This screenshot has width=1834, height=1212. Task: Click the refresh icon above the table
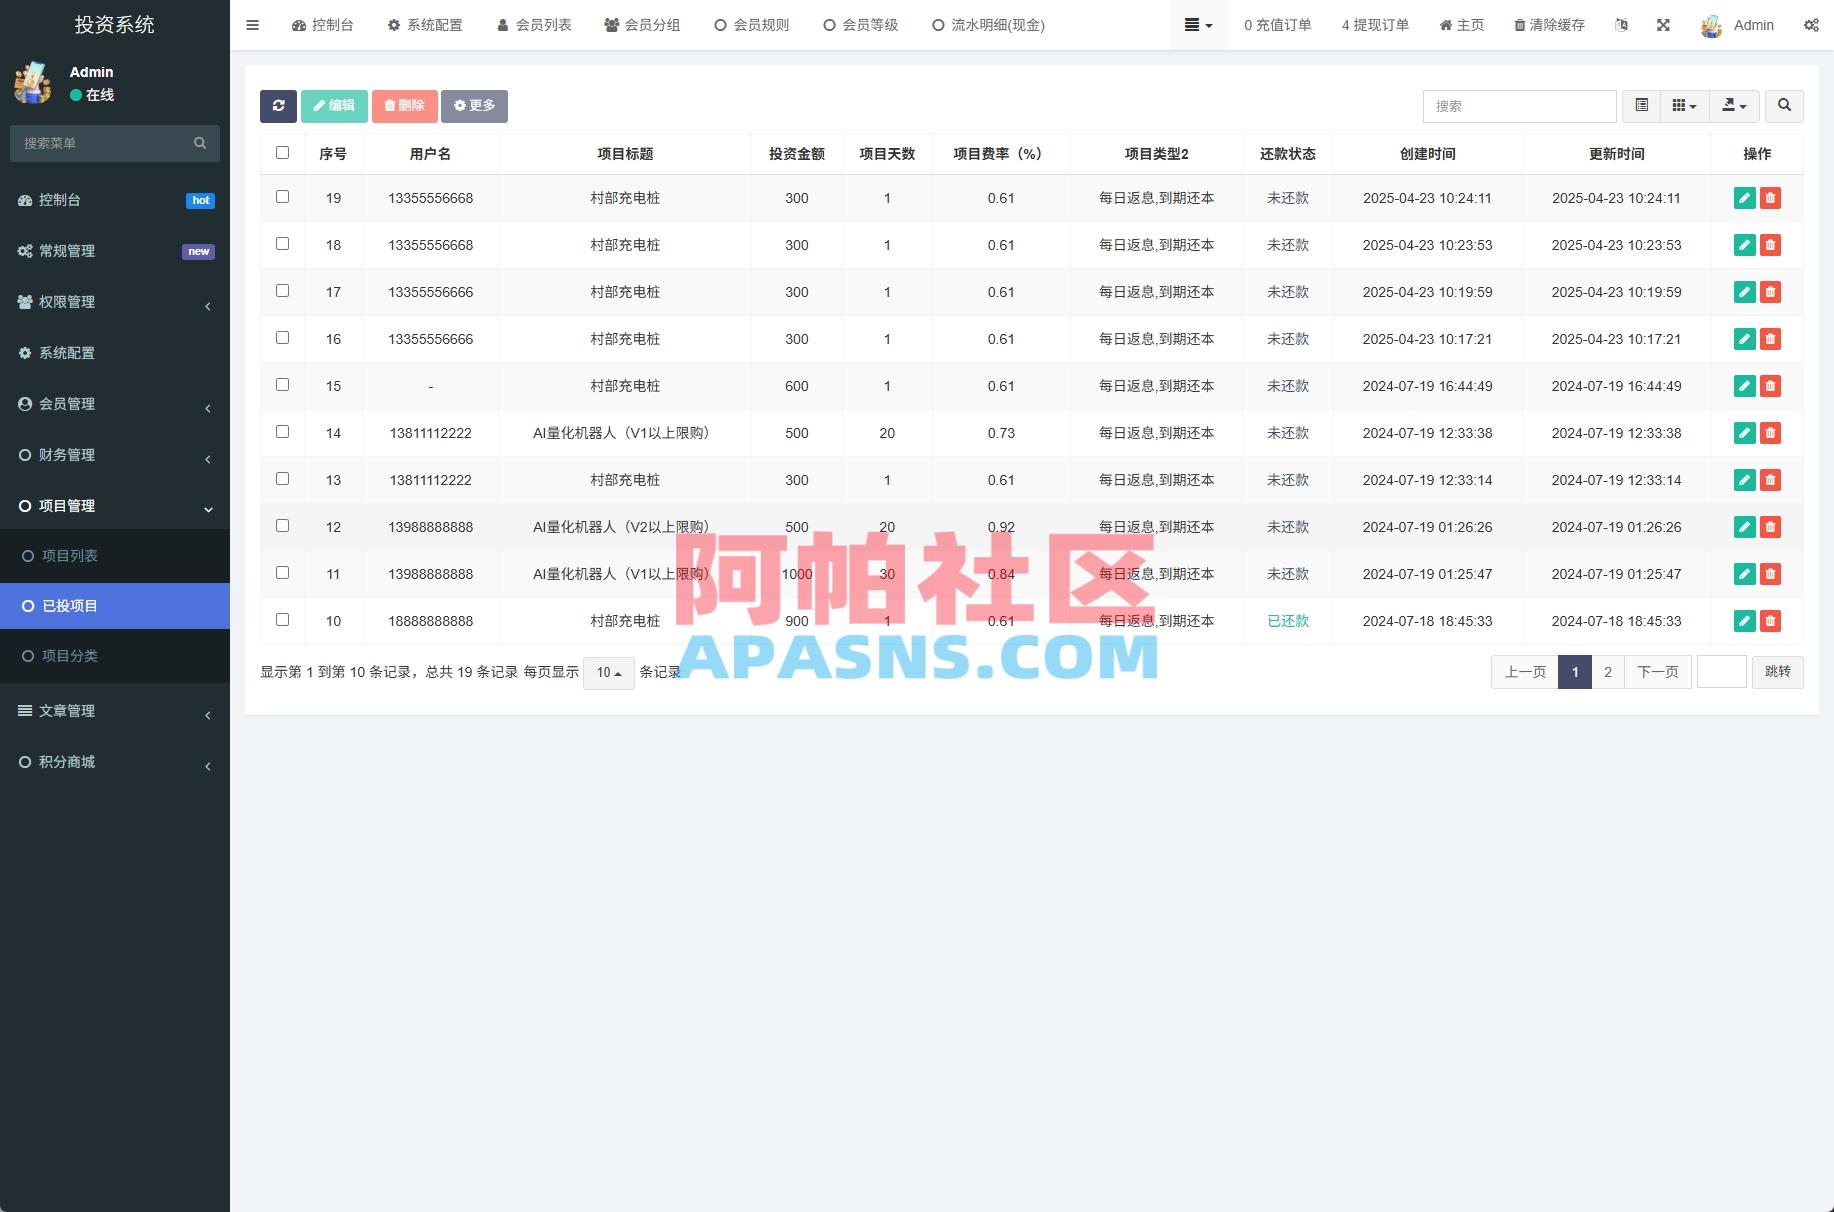[x=278, y=106]
